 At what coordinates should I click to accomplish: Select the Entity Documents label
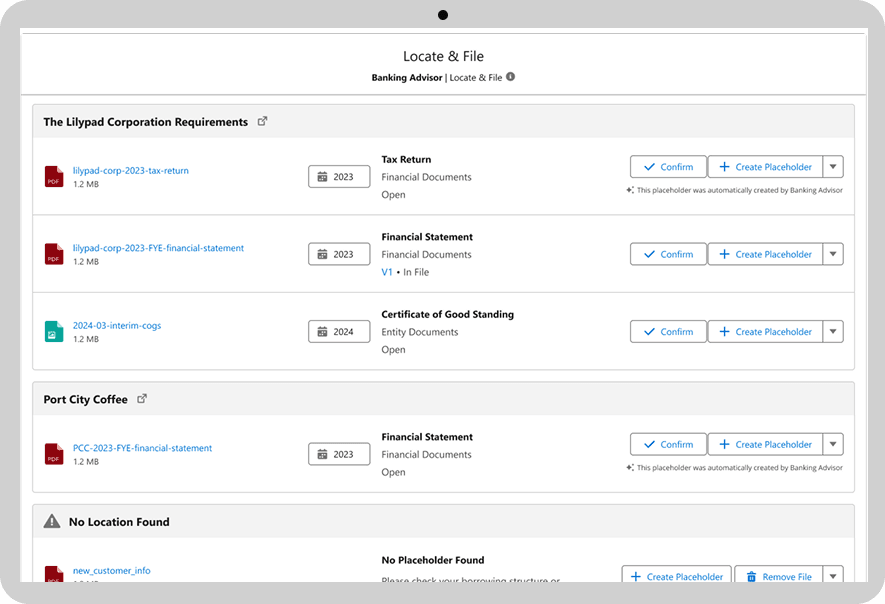coord(420,332)
